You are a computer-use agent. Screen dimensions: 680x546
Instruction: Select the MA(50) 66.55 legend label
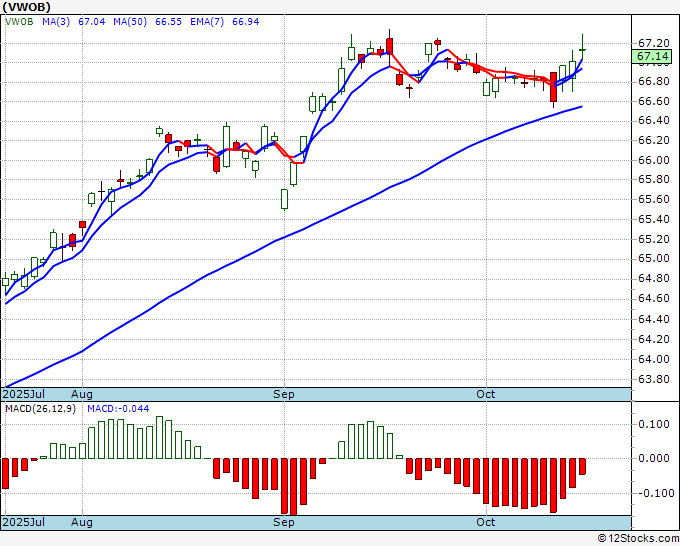point(131,20)
